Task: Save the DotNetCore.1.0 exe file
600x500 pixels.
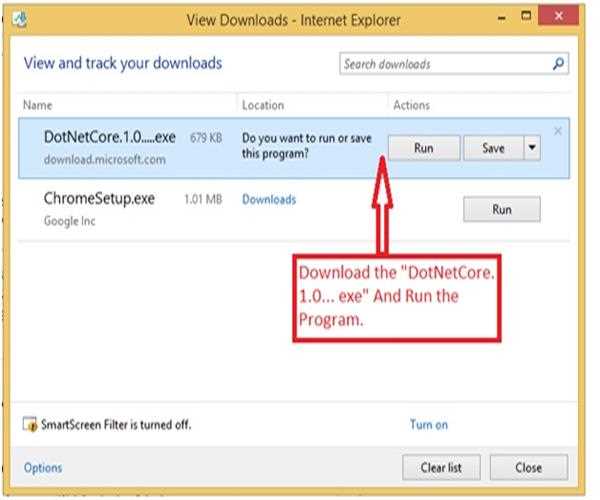Action: pos(493,148)
